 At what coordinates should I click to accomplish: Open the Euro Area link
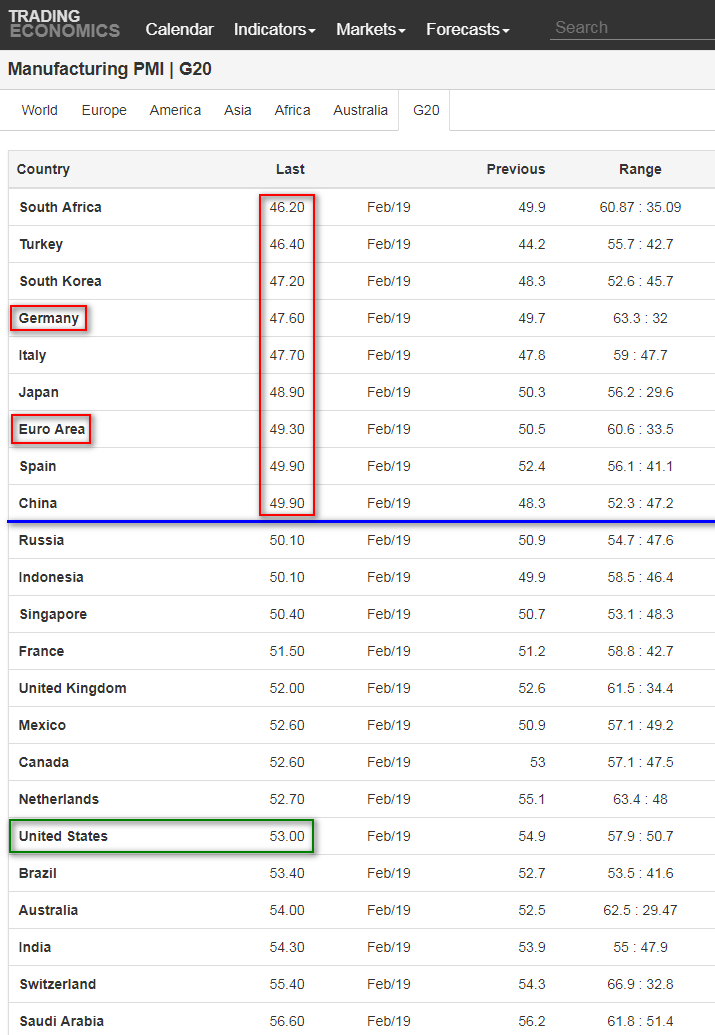[x=51, y=429]
